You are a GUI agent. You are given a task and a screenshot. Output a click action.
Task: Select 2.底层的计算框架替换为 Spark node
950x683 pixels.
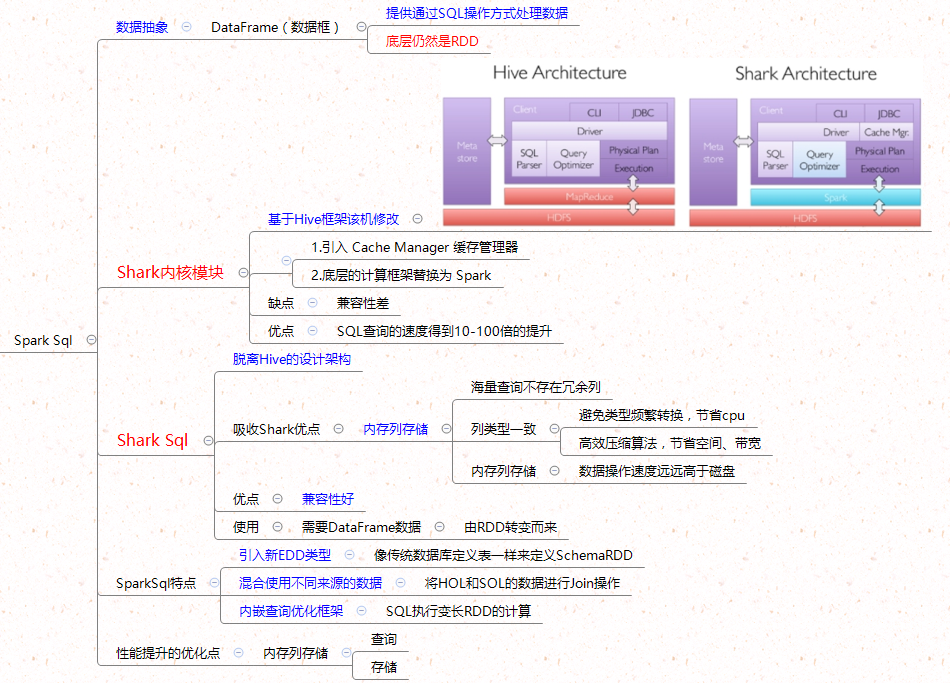[x=401, y=275]
